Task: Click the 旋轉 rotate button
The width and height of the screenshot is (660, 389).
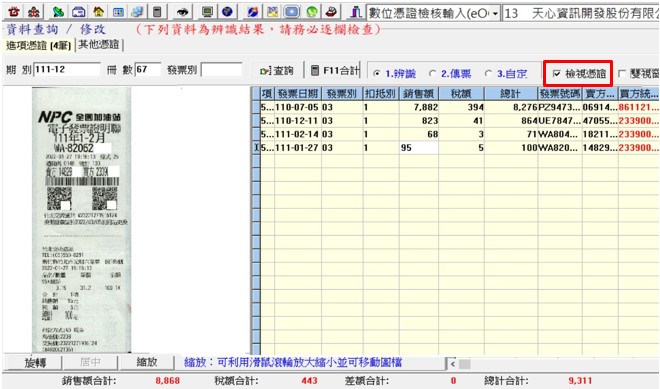Action: (x=35, y=362)
